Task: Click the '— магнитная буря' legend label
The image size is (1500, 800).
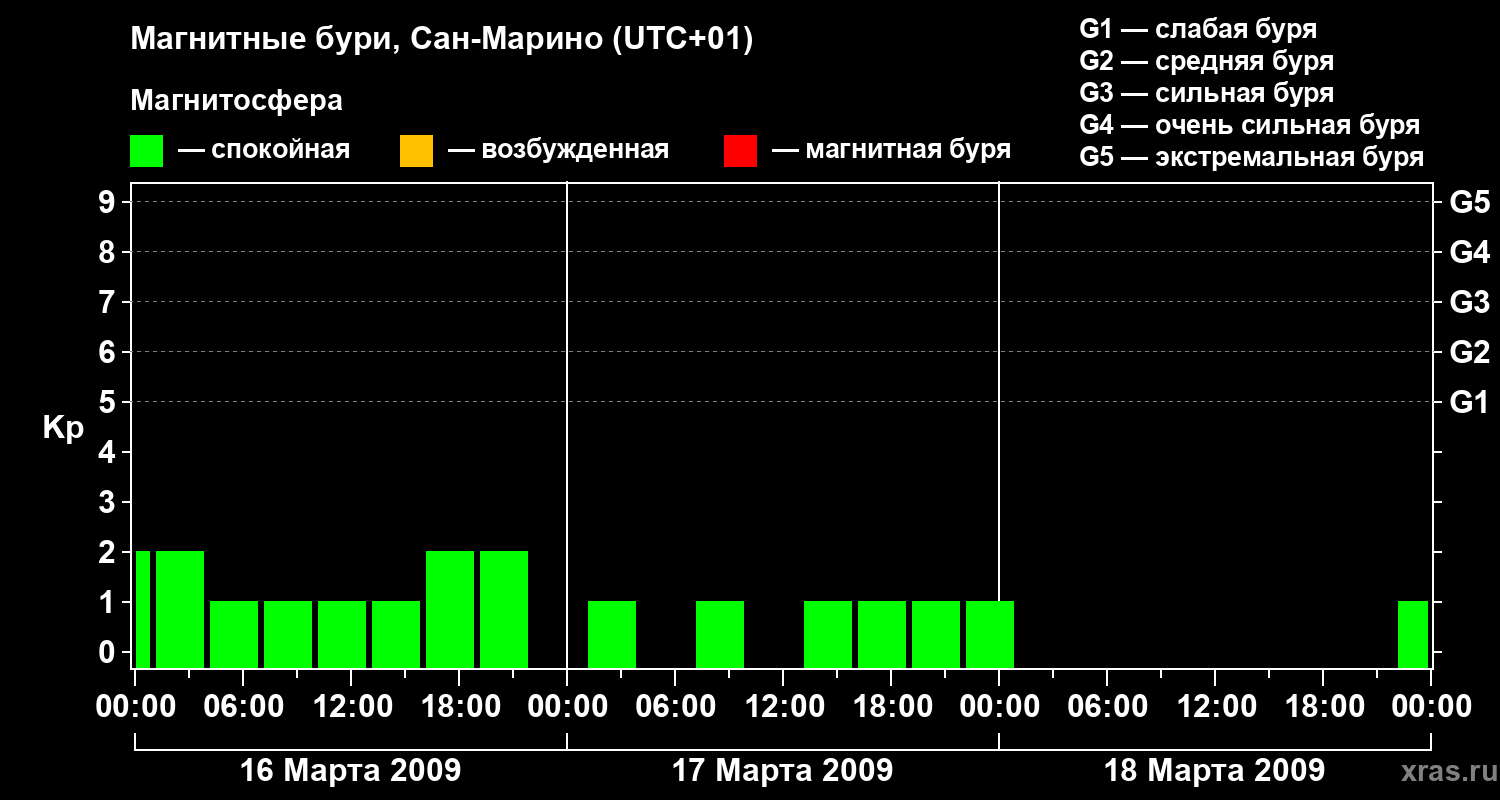Action: [892, 150]
